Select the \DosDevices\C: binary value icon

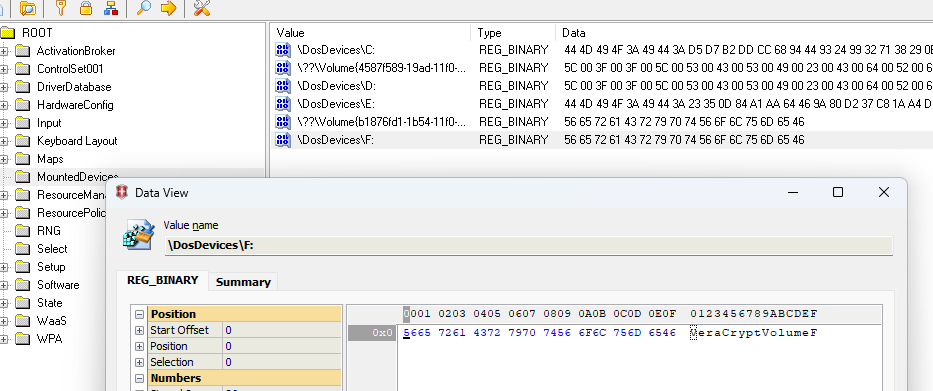[x=283, y=49]
